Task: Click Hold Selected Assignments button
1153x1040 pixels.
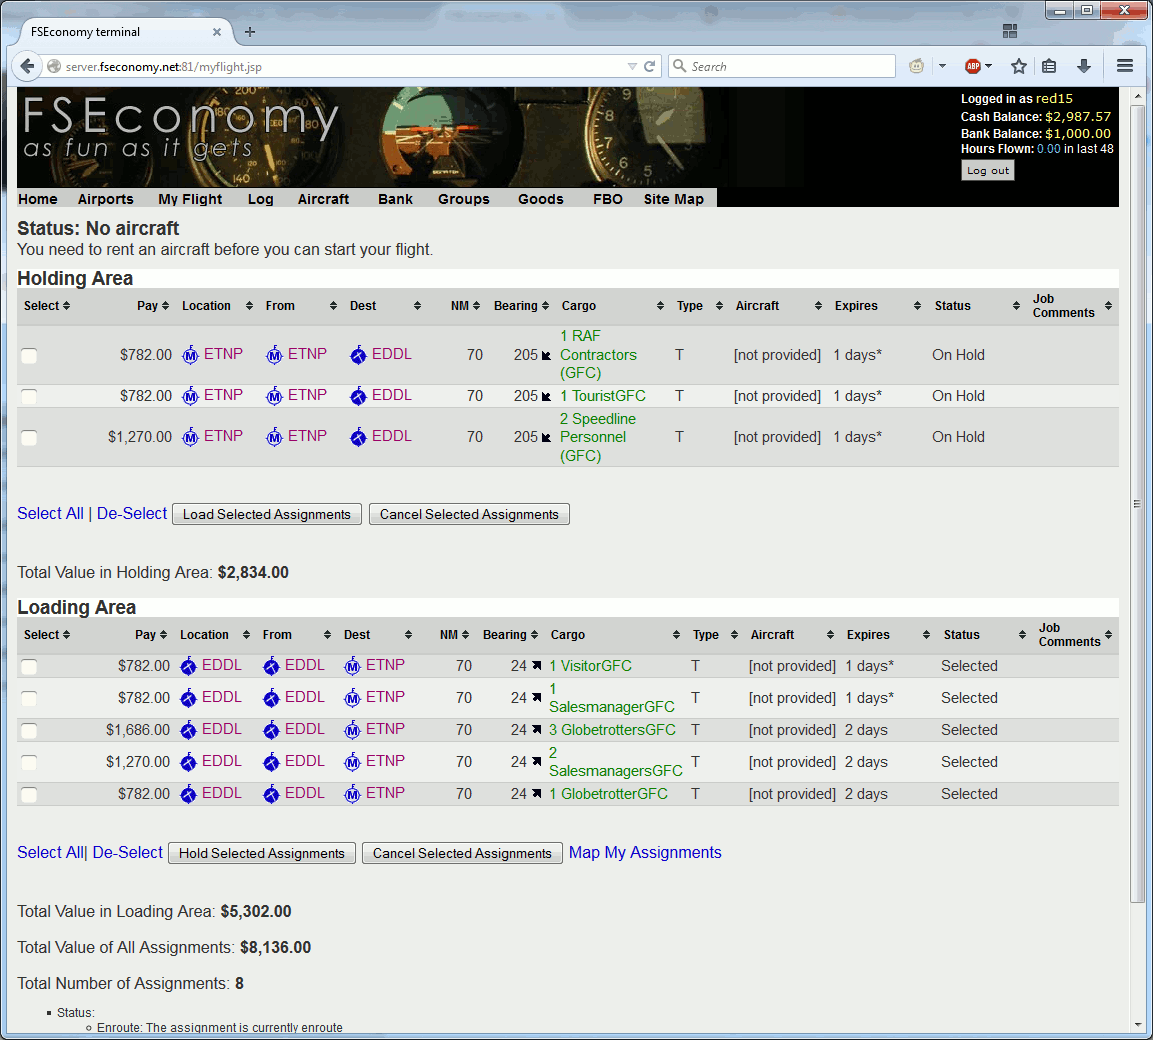Action: [x=262, y=853]
